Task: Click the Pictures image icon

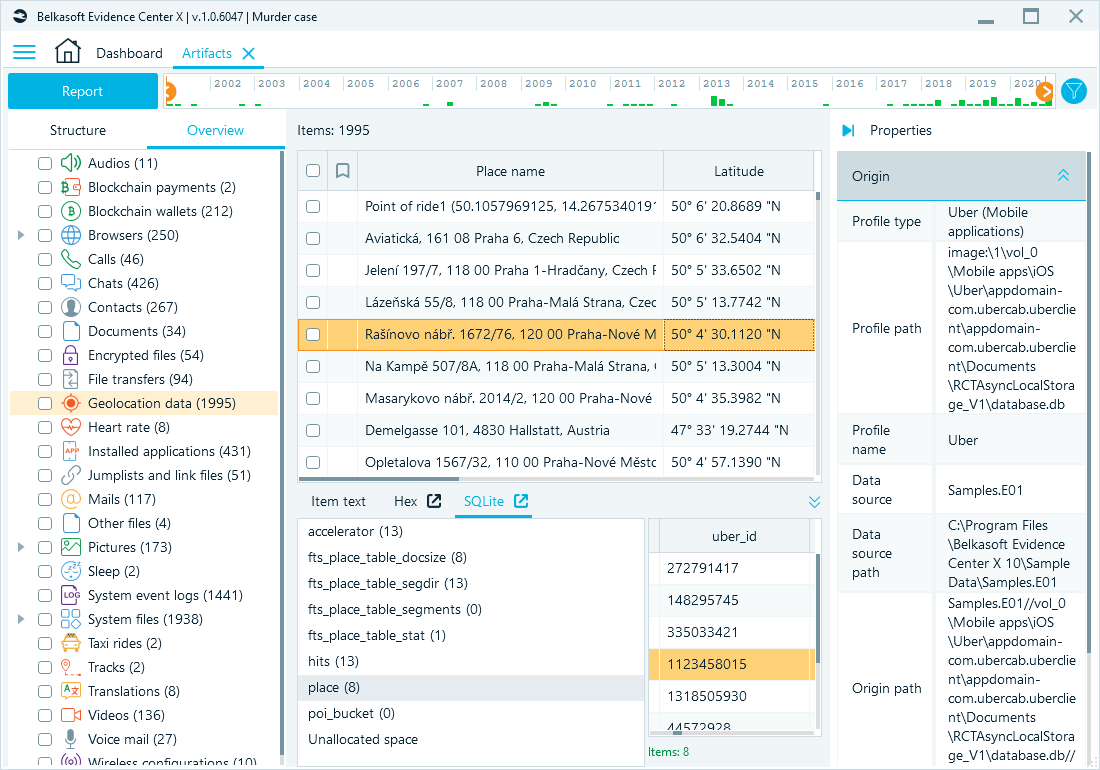Action: [x=71, y=547]
